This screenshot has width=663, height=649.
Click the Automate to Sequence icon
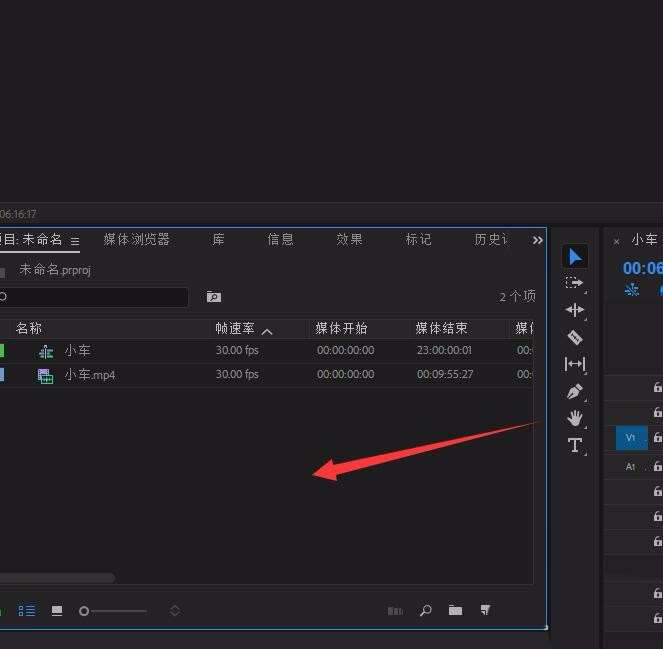click(395, 611)
